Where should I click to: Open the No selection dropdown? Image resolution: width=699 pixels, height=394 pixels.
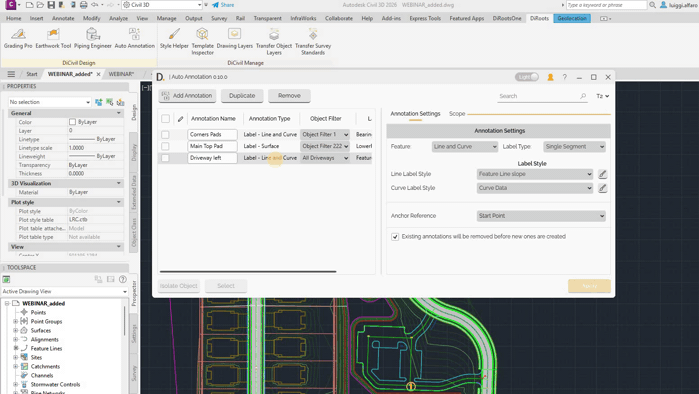(x=49, y=102)
